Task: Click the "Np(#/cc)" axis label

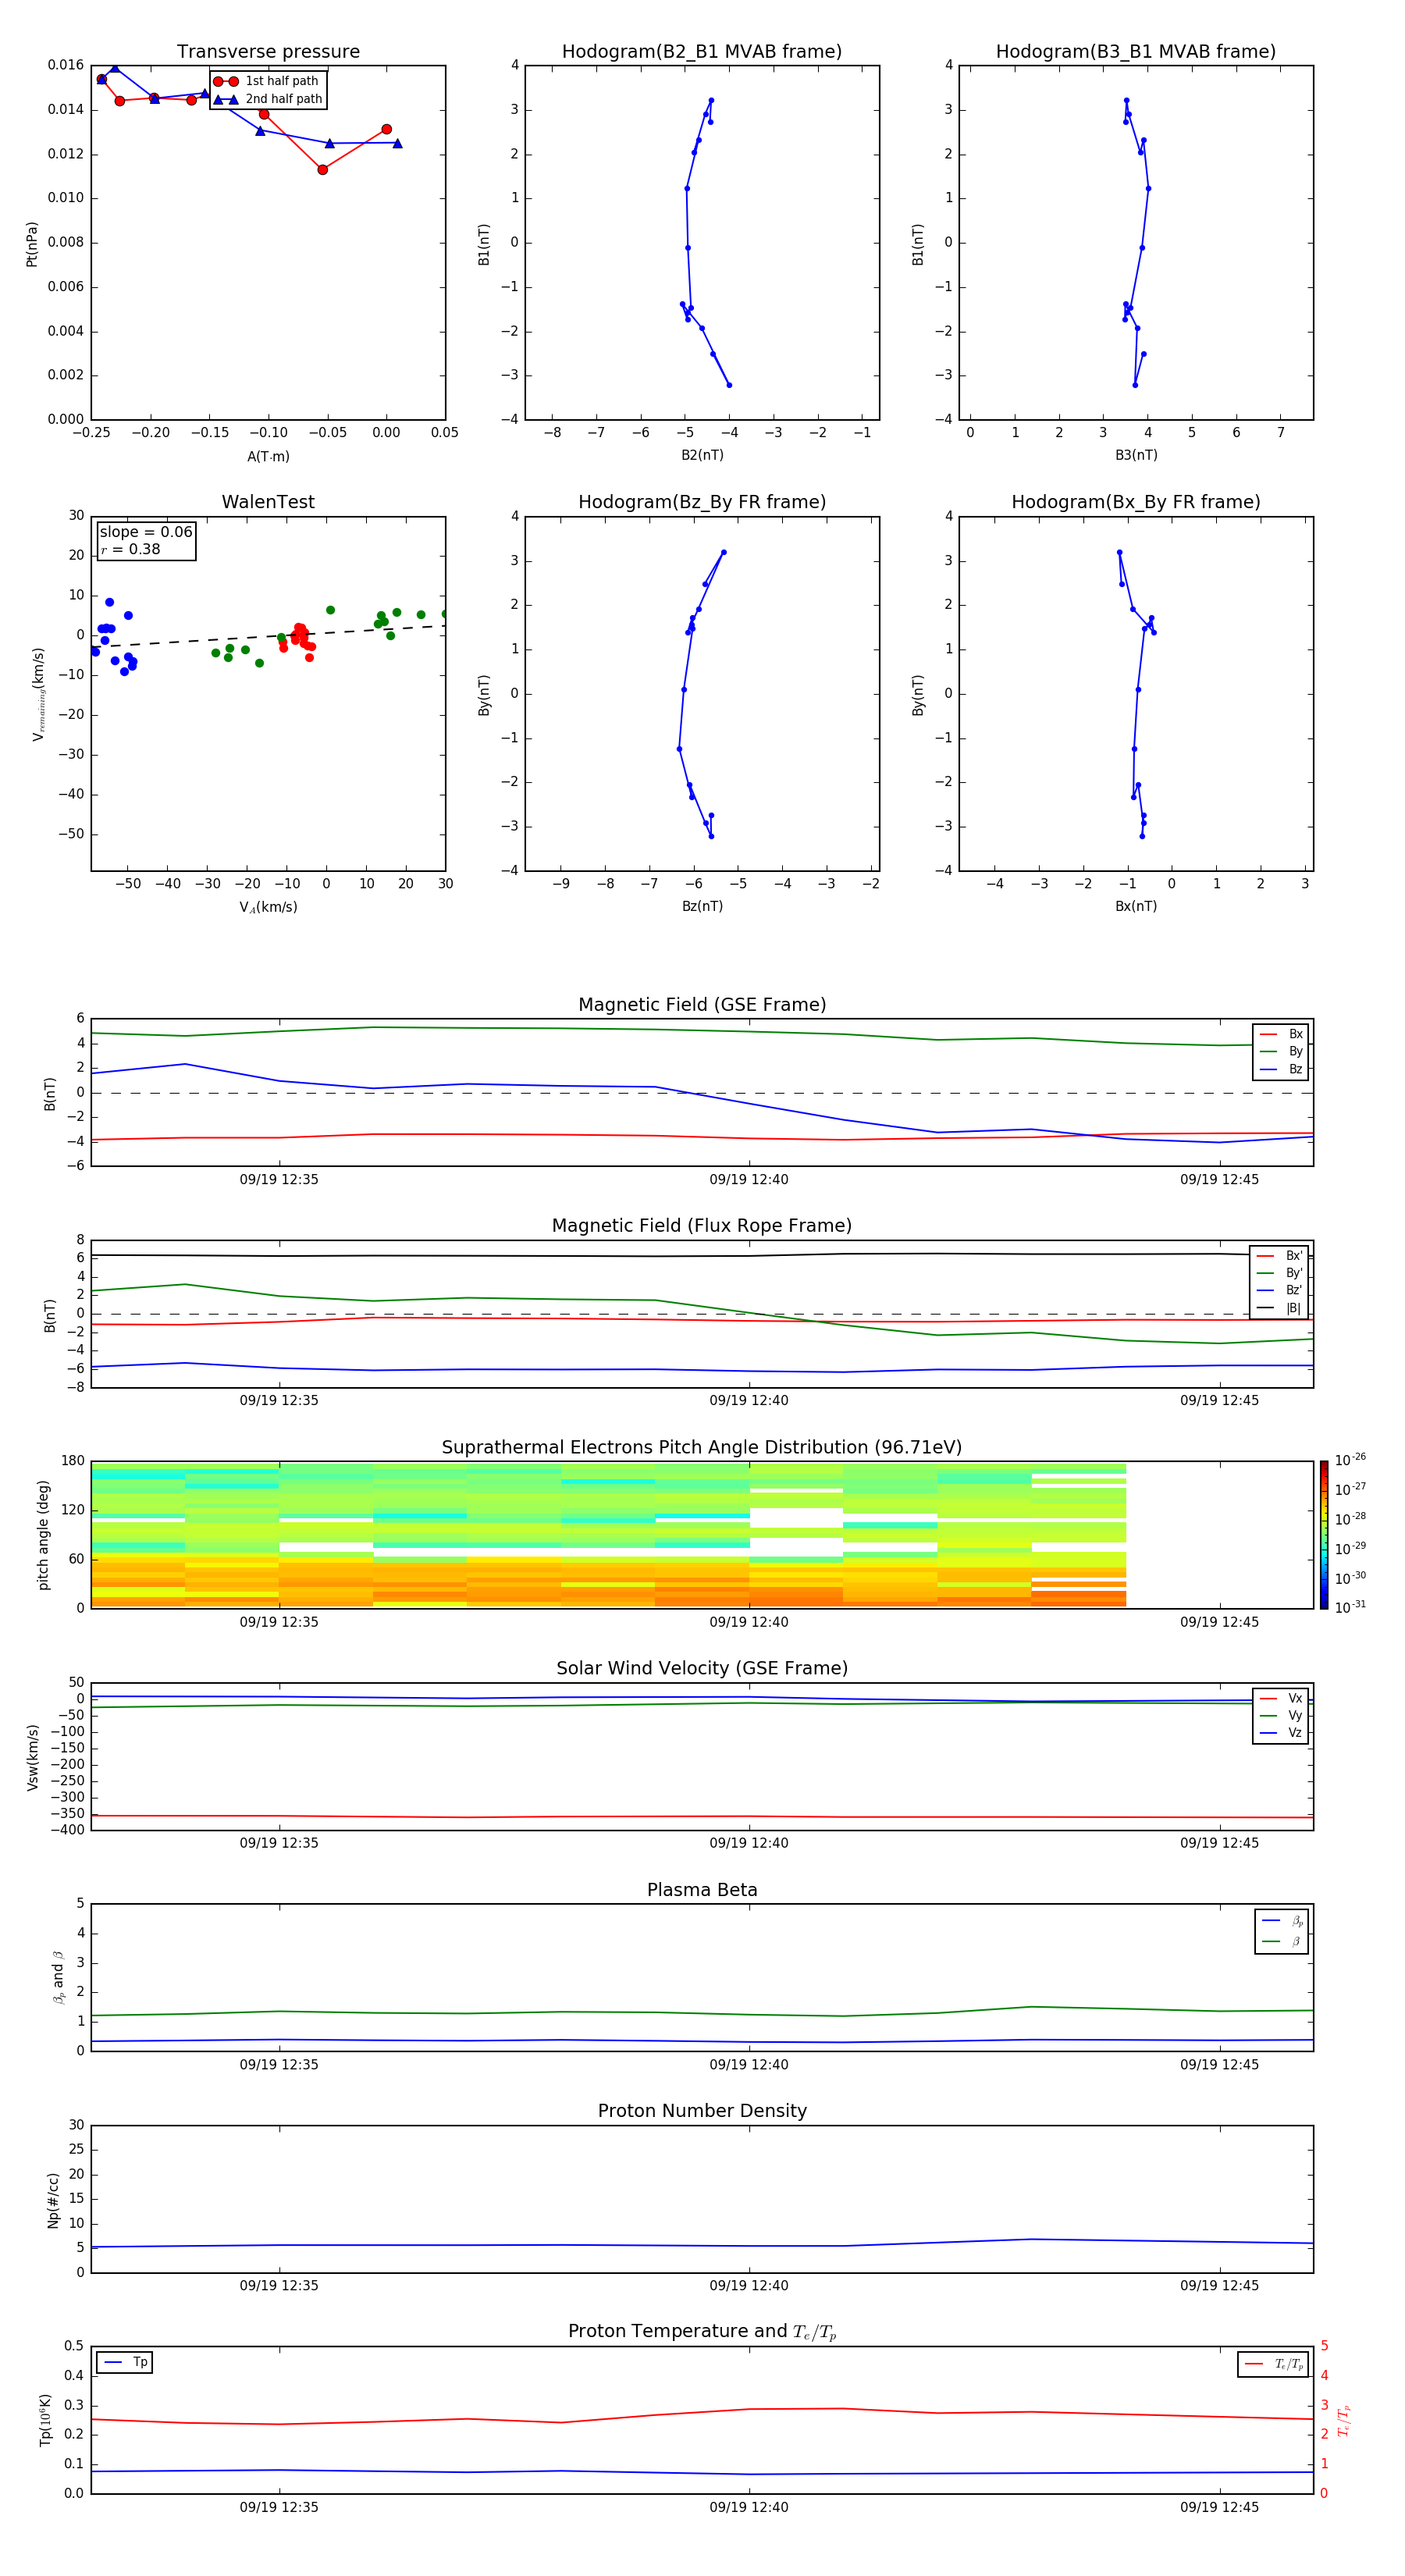Action: [53, 2200]
